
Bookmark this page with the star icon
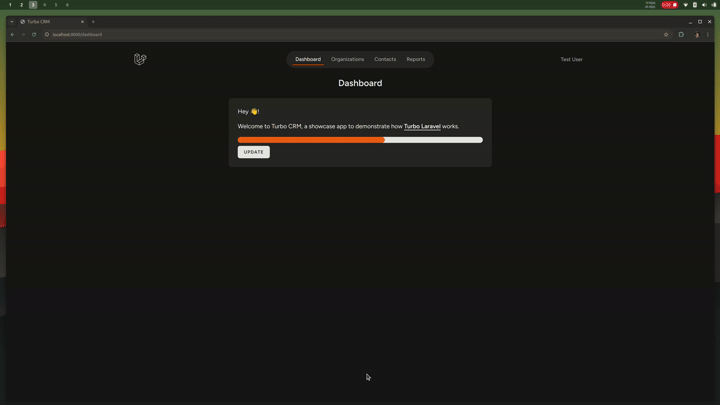click(666, 34)
